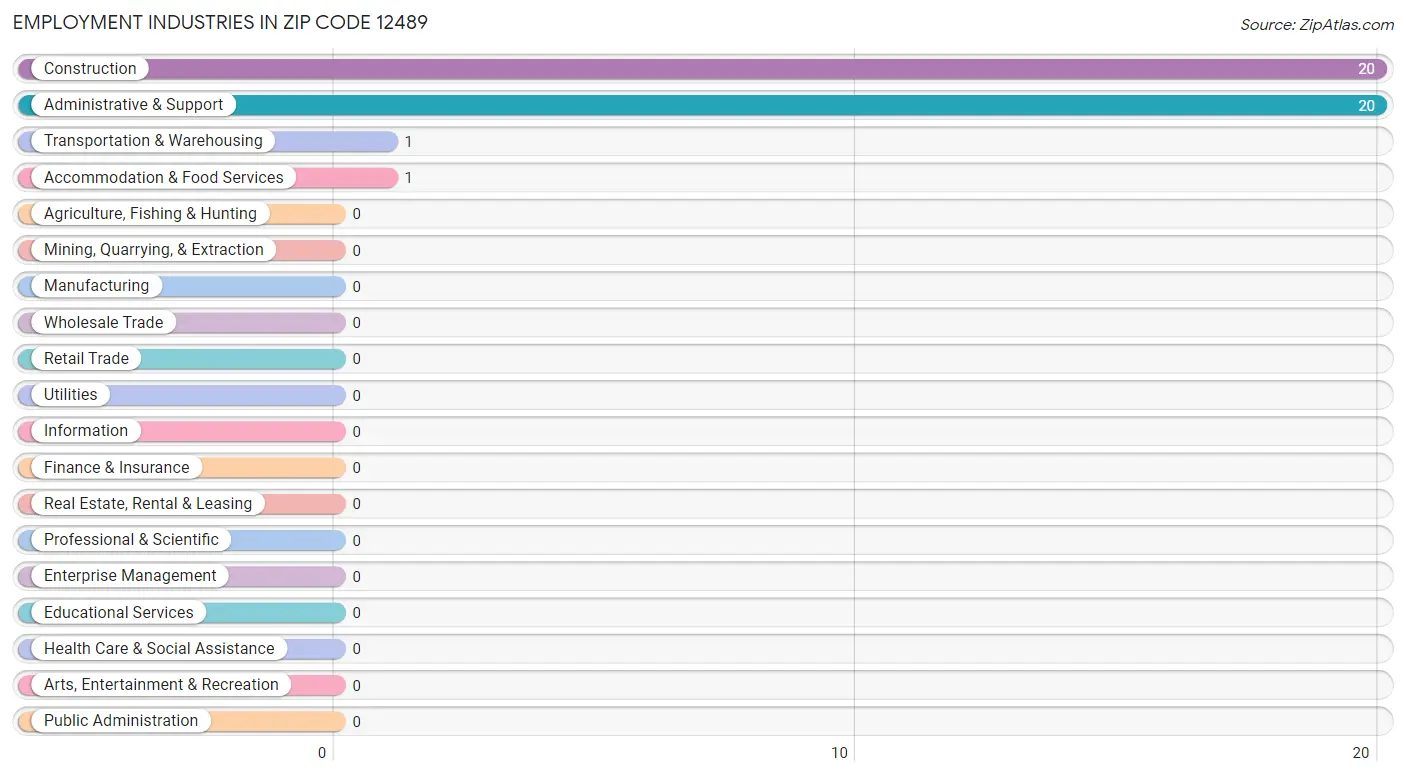Click the Information label
1406x776 pixels.
86,431
